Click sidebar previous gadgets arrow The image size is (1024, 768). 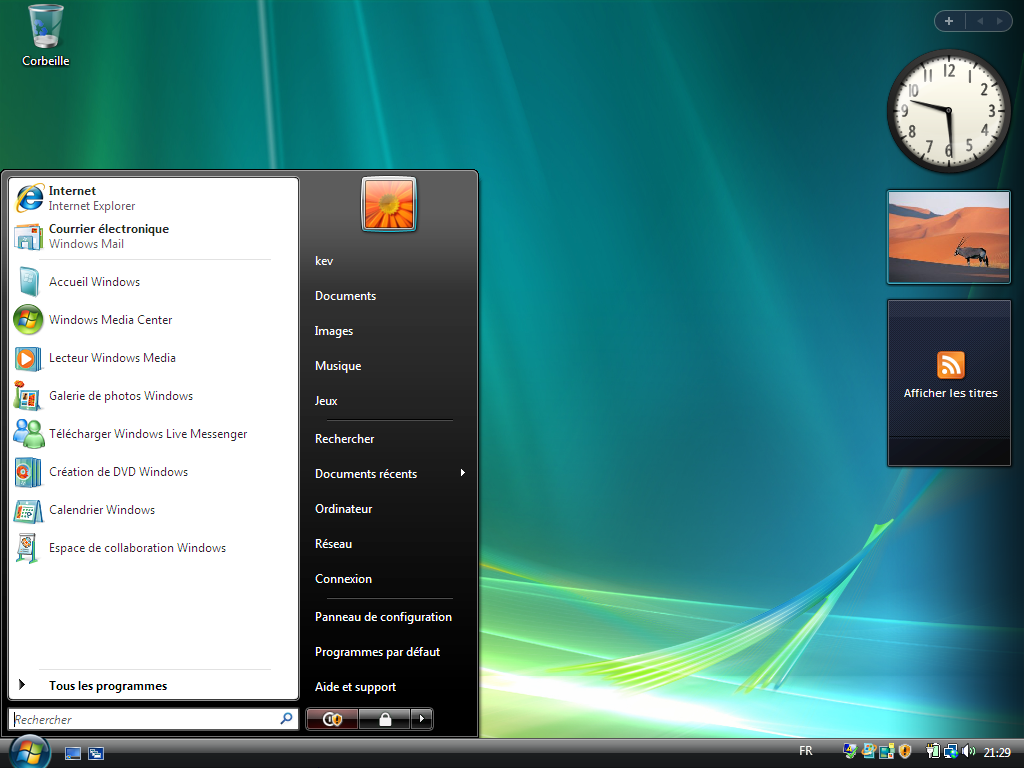tap(980, 21)
